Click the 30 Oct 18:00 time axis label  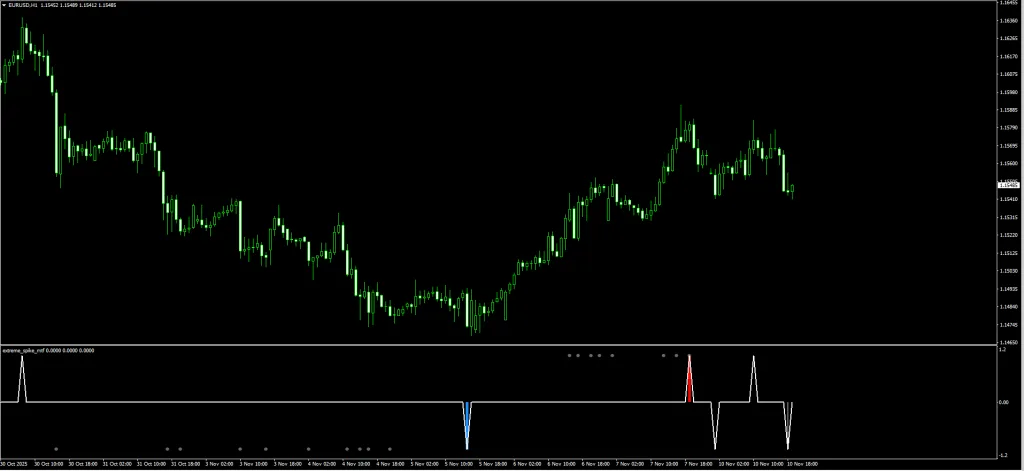click(x=83, y=464)
